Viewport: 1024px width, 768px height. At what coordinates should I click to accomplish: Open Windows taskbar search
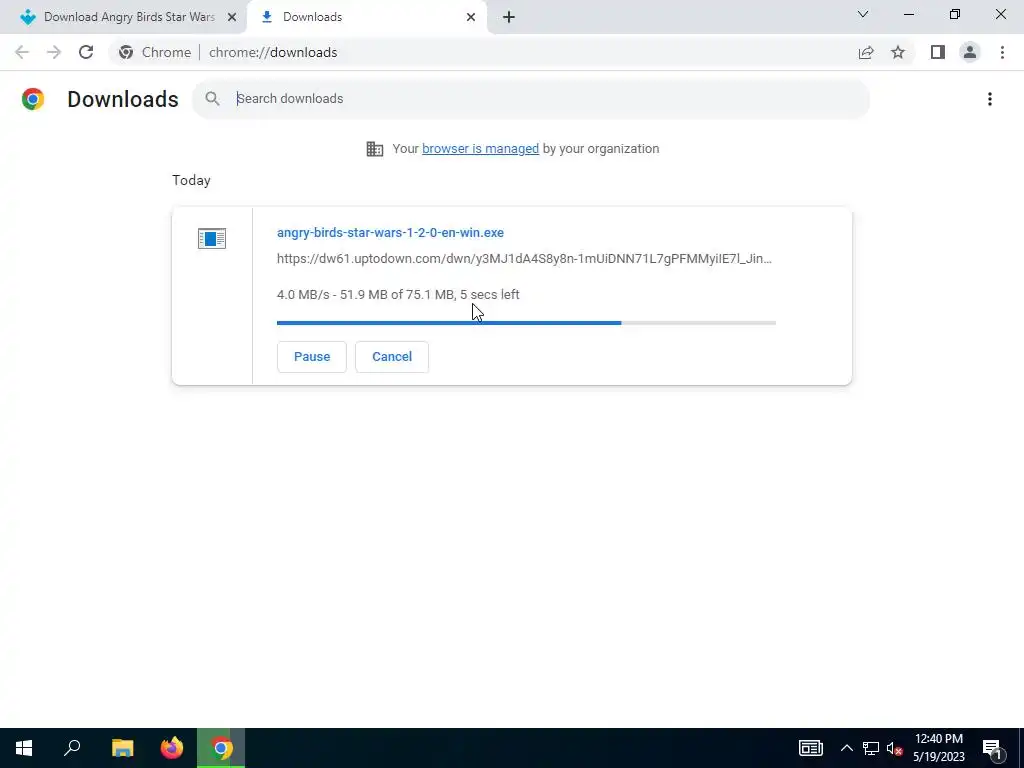click(x=72, y=748)
